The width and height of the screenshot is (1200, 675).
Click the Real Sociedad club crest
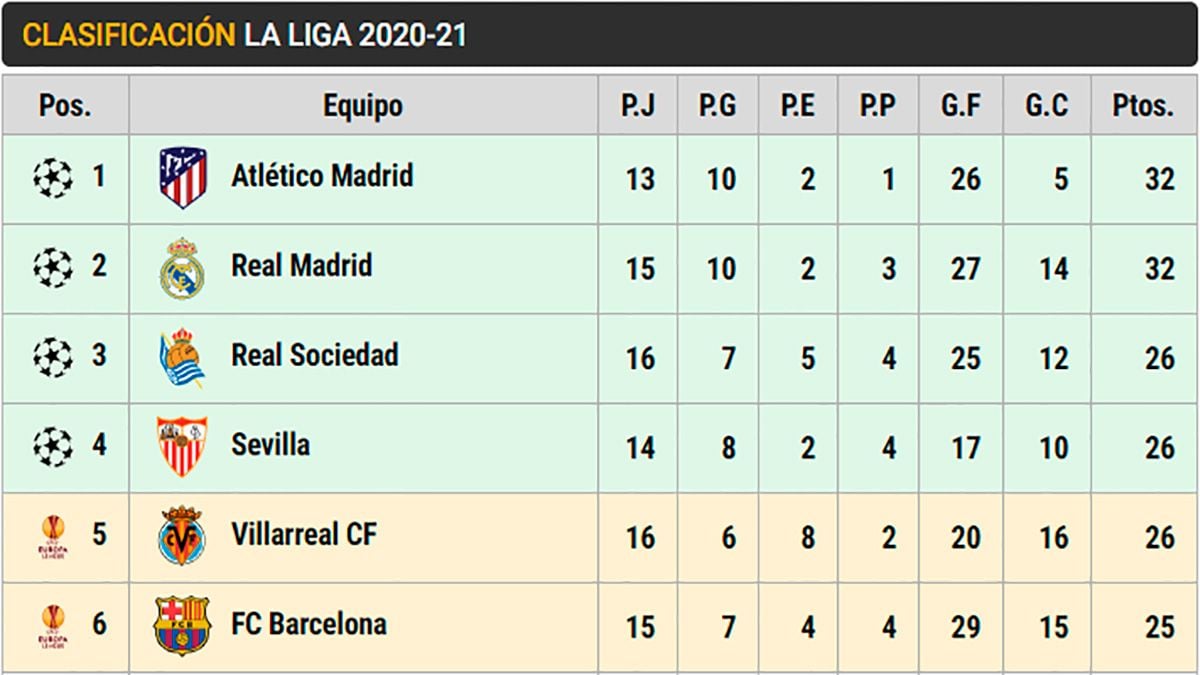coord(182,358)
